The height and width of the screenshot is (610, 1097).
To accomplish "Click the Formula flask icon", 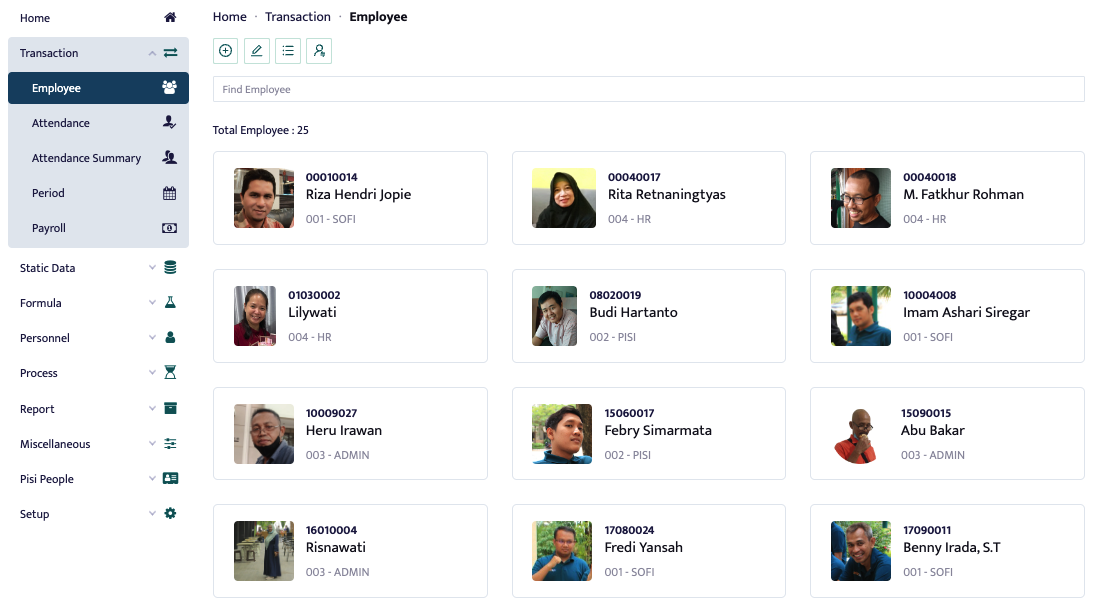I will (x=171, y=302).
